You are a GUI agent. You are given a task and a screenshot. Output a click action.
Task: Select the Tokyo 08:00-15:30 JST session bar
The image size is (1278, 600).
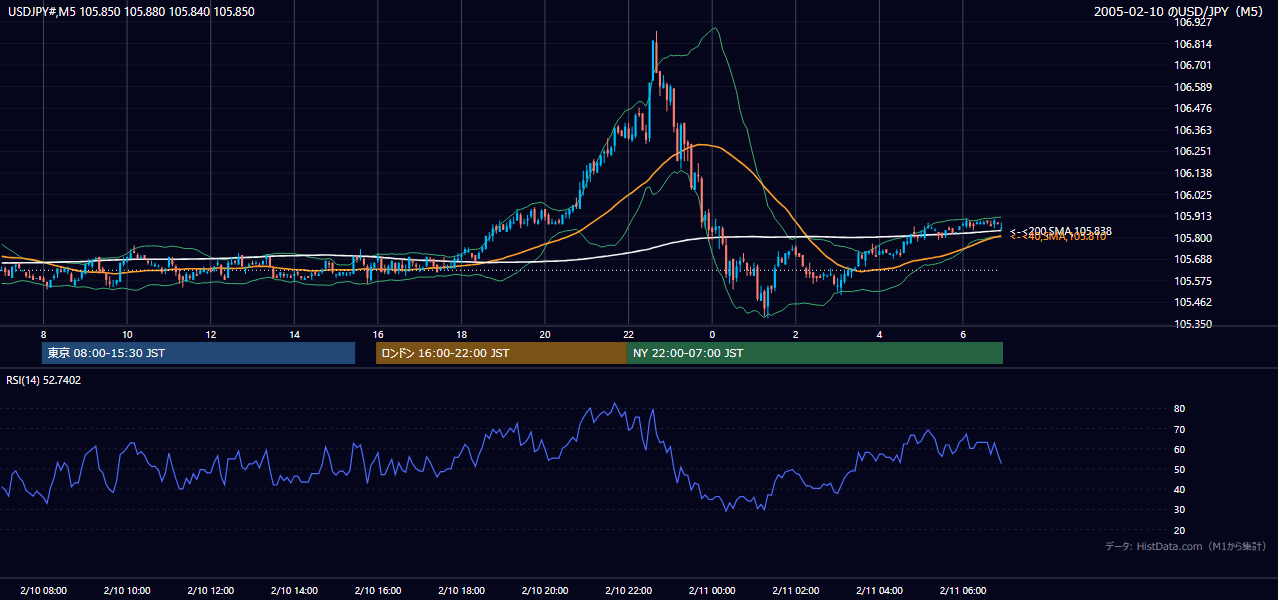click(198, 353)
